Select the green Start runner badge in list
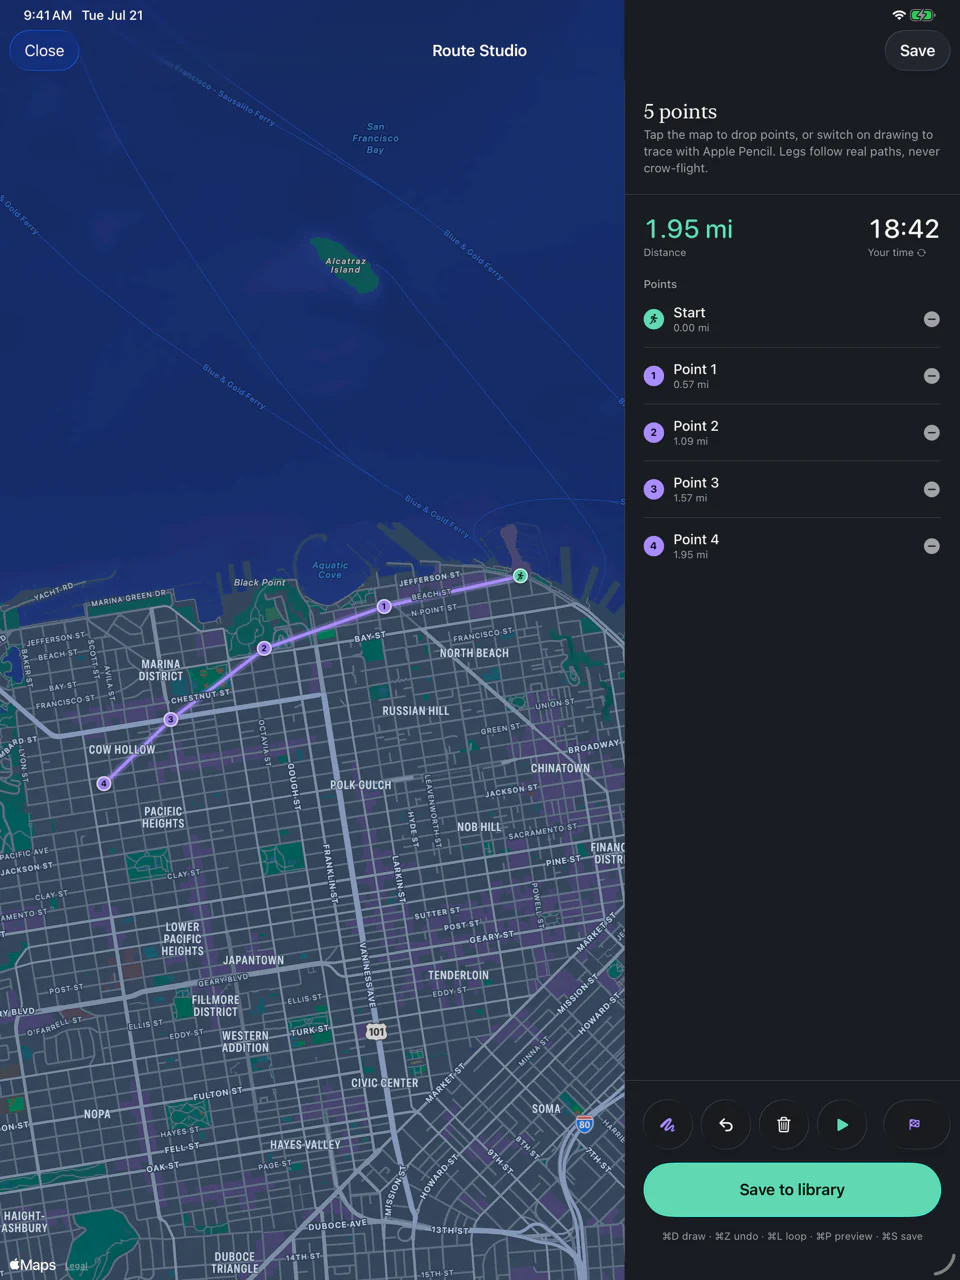The image size is (960, 1280). click(654, 319)
